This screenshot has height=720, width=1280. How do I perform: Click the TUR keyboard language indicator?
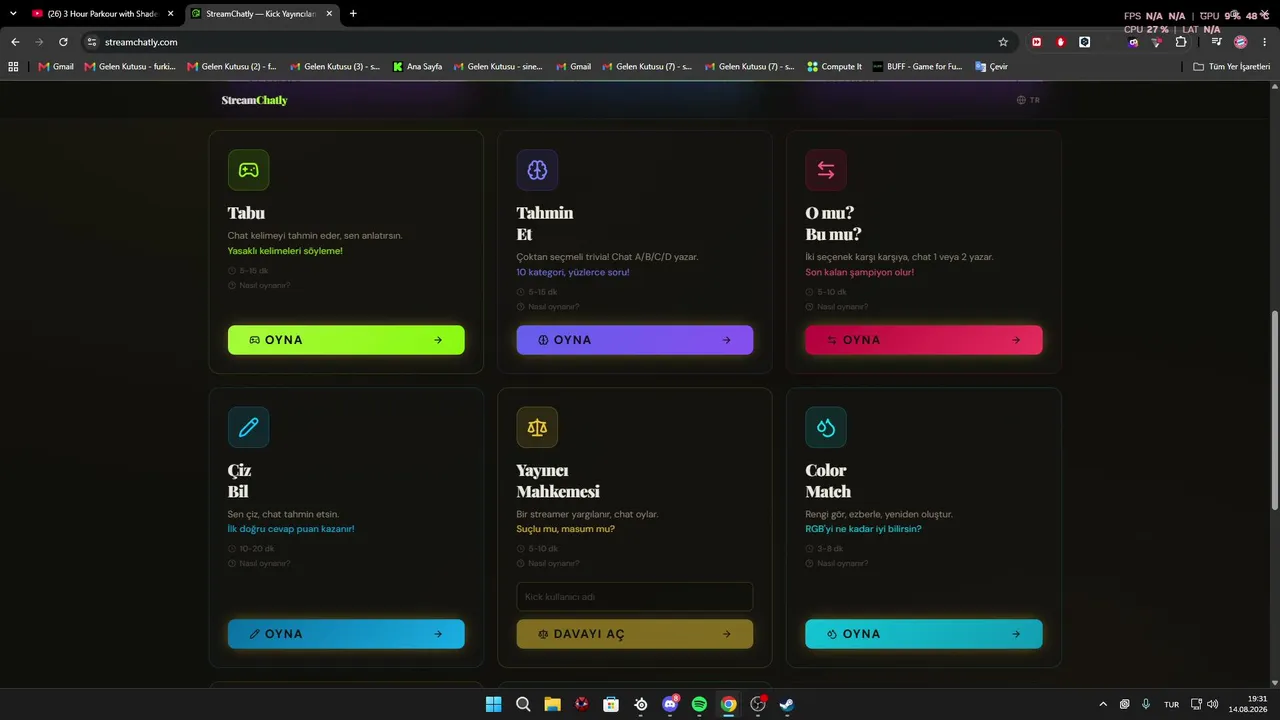click(x=1171, y=705)
